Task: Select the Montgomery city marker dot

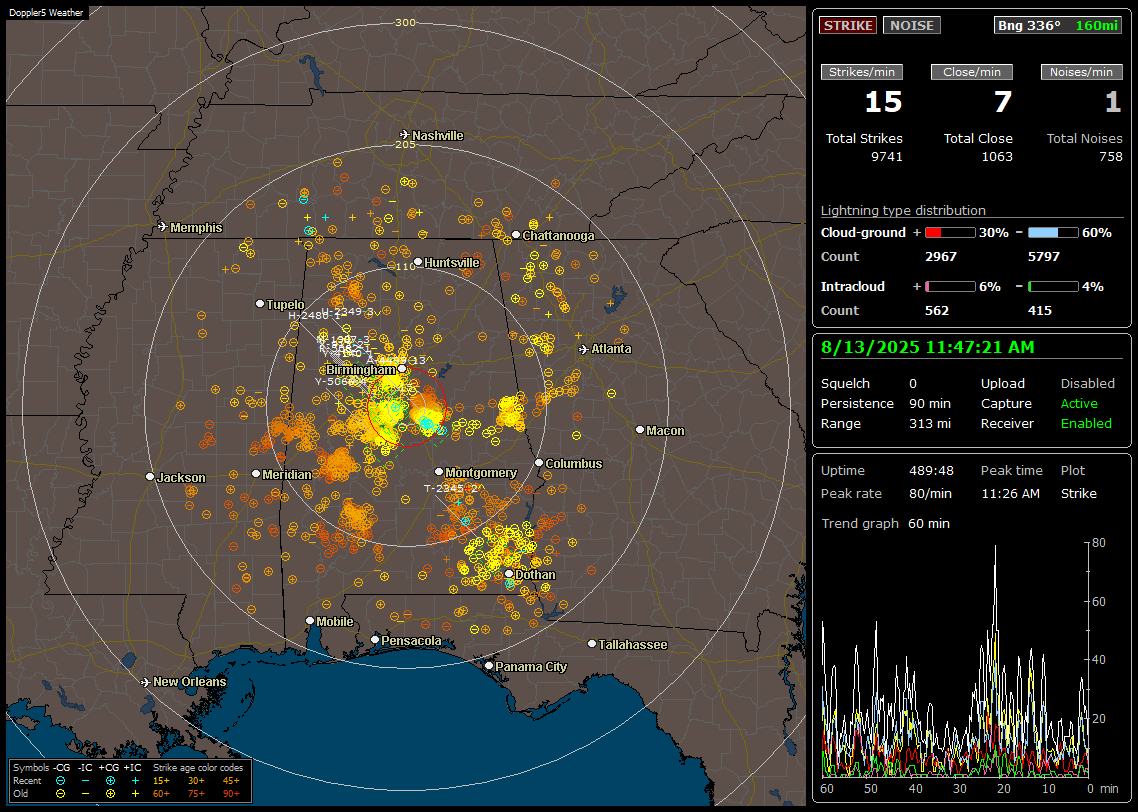Action: coord(439,472)
